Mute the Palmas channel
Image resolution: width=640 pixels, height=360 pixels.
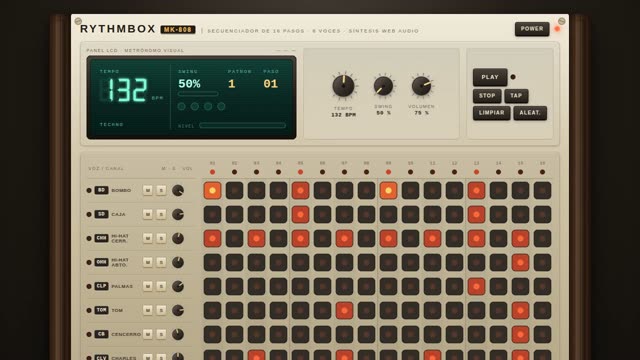(x=148, y=286)
